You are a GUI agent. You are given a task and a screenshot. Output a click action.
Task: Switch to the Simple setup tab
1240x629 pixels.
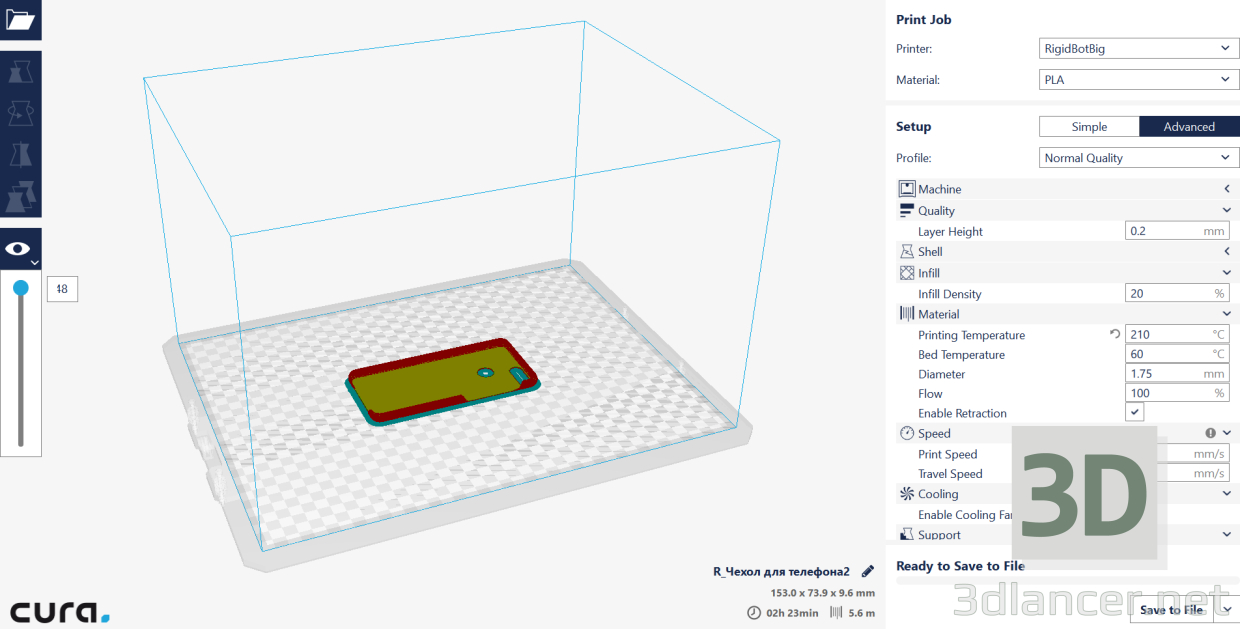click(1089, 126)
